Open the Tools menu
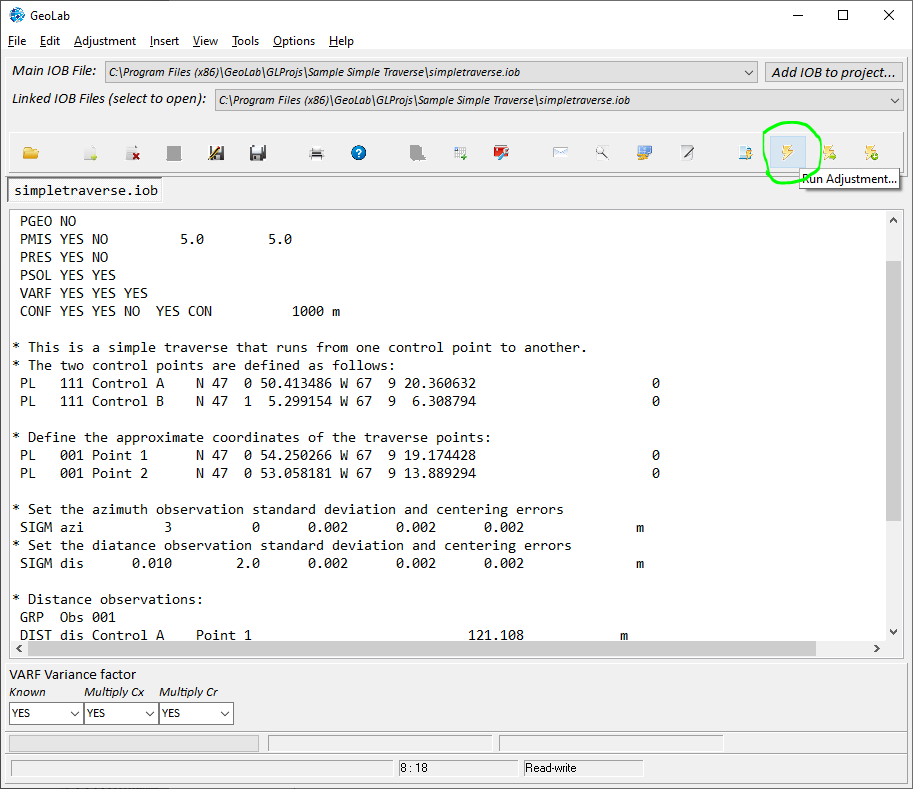The height and width of the screenshot is (789, 913). [245, 41]
